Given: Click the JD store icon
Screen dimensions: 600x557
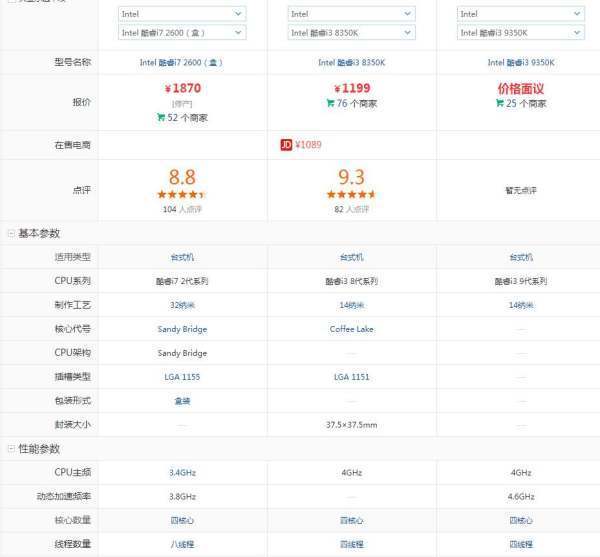Looking at the screenshot, I should point(286,145).
